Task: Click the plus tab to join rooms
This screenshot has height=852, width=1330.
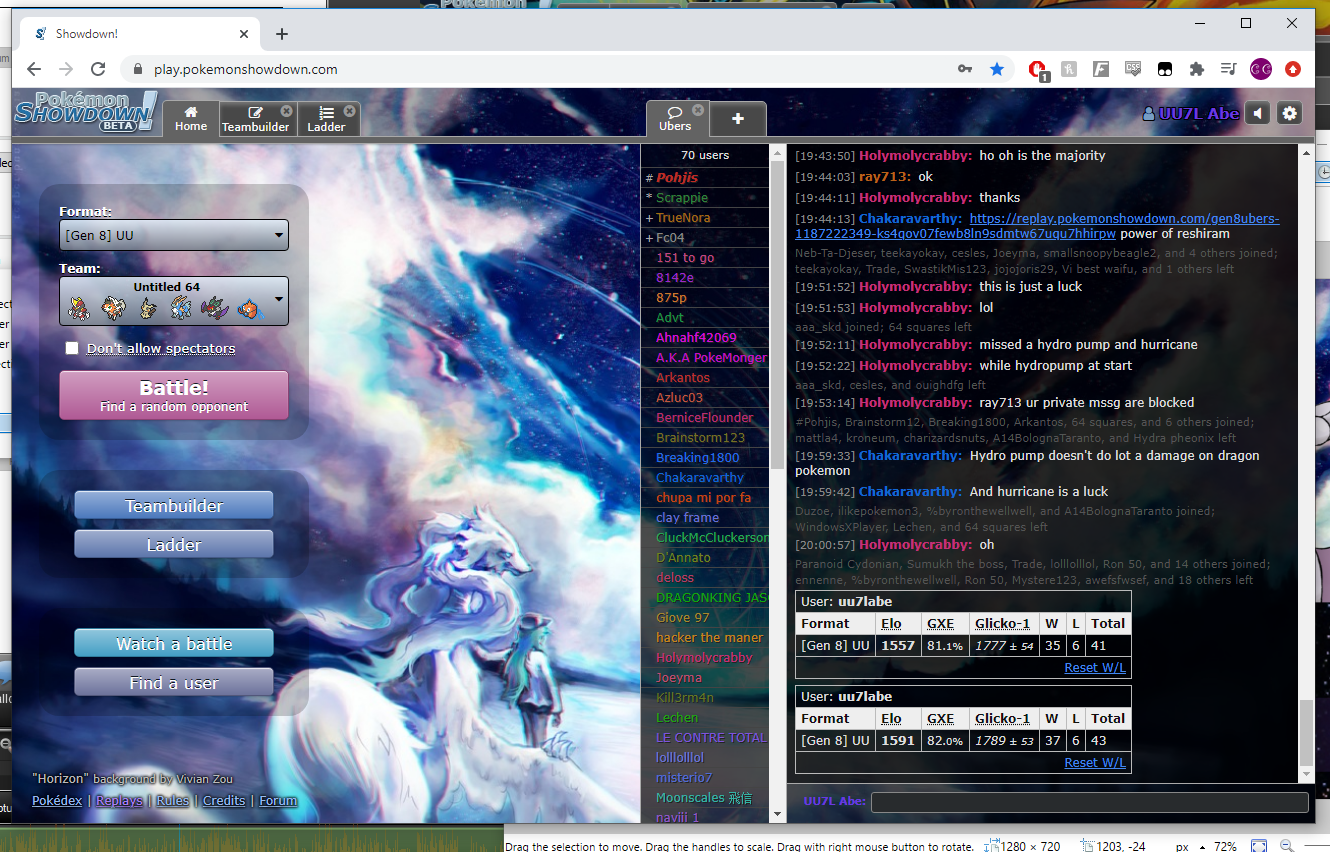Action: 738,119
